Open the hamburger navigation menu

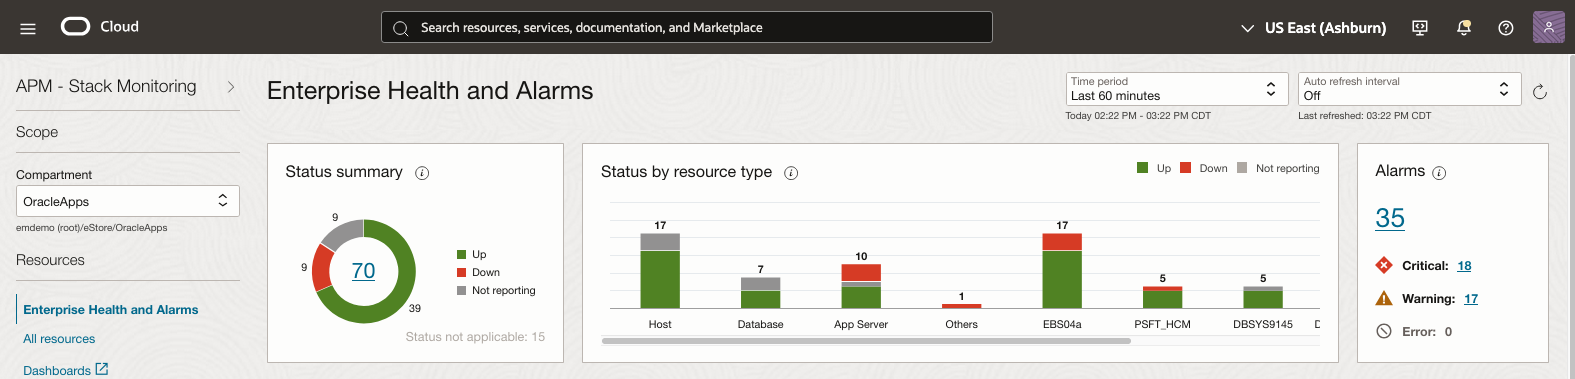coord(28,28)
